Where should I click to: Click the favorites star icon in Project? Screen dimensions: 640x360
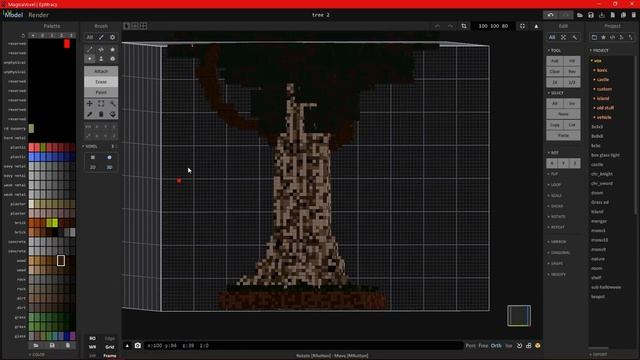click(x=603, y=37)
